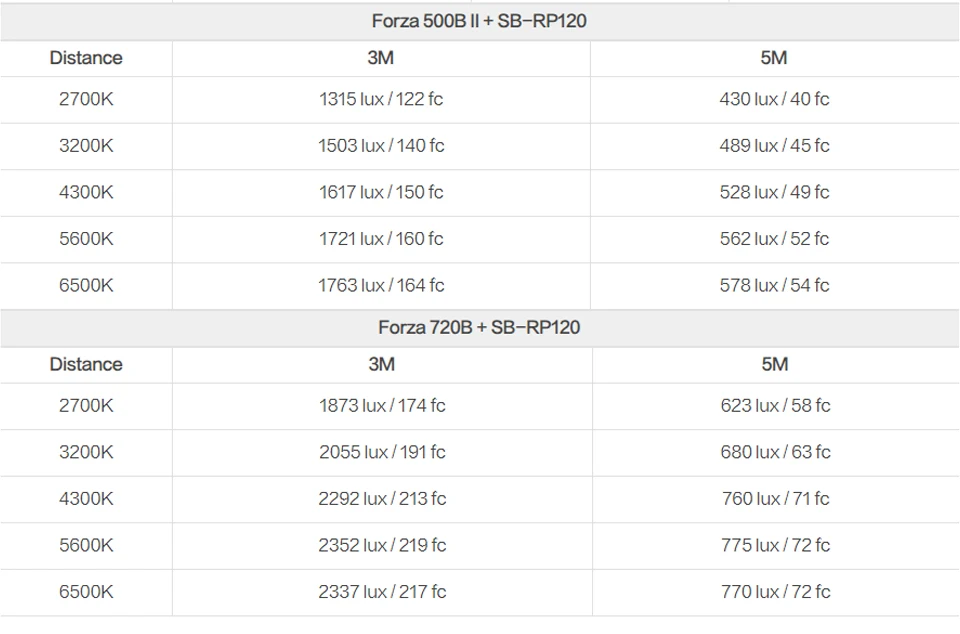Select the '1315 lux / 122 fc' cell
960x634 pixels.
(x=381, y=99)
